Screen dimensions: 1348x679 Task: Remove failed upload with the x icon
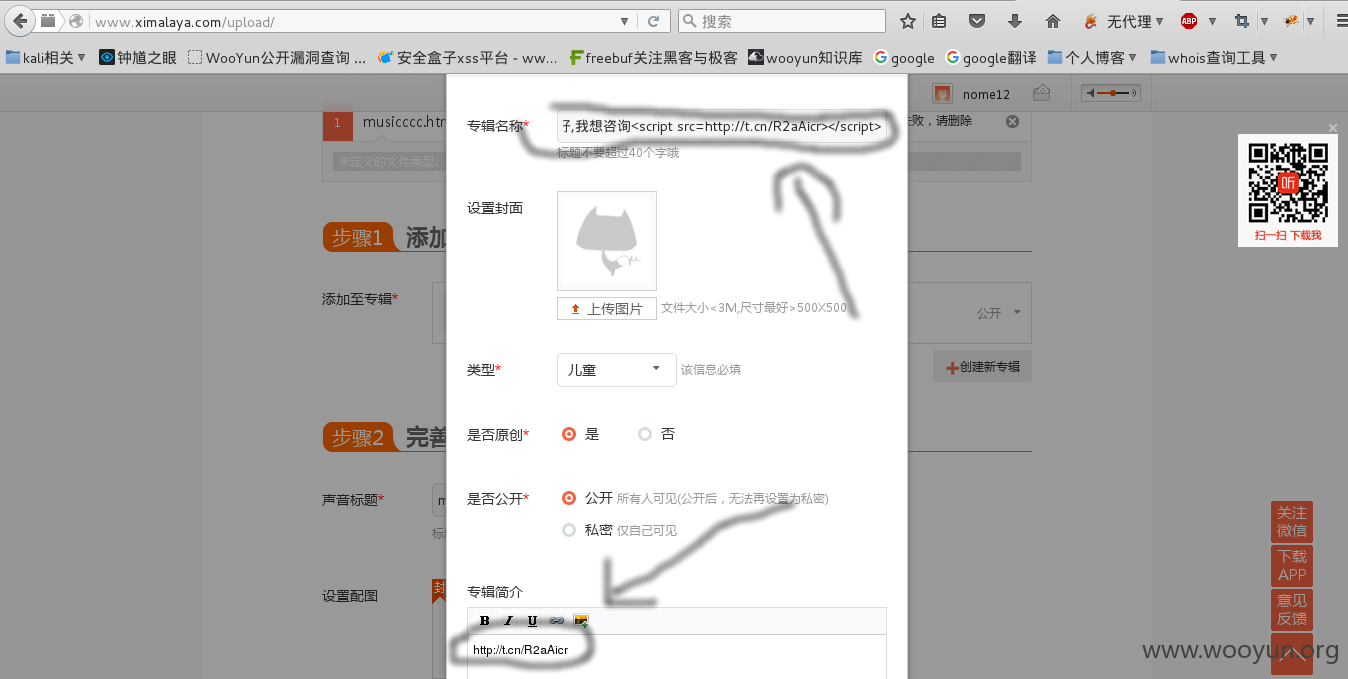point(1012,121)
